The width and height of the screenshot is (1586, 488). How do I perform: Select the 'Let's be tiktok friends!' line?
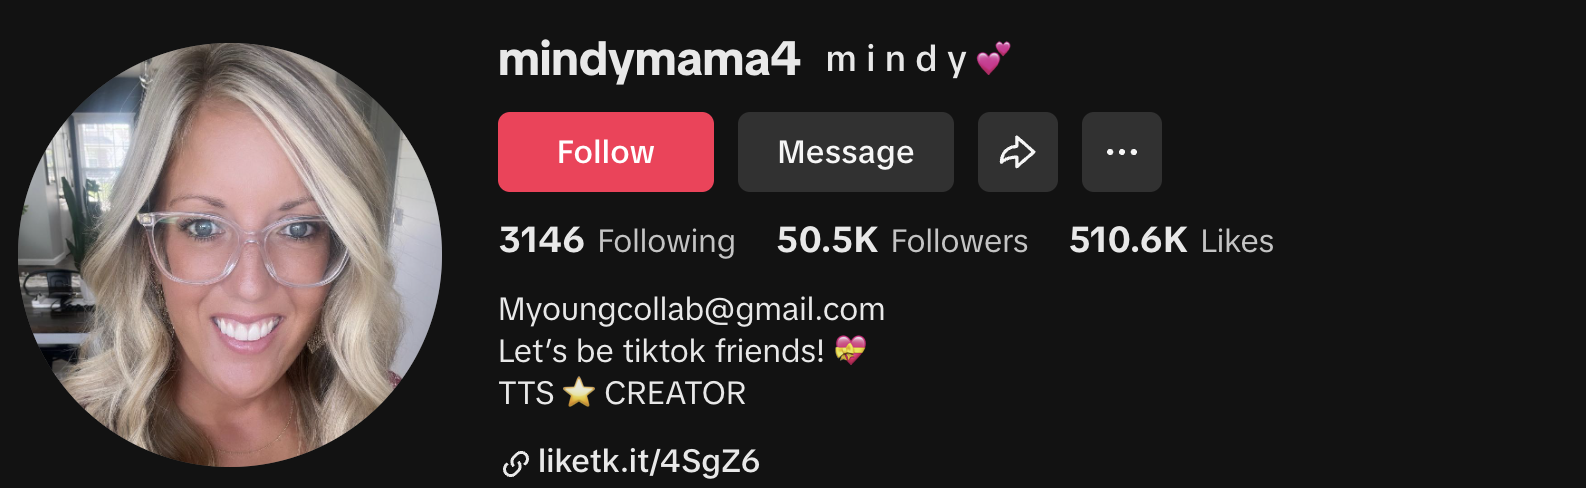pos(661,351)
